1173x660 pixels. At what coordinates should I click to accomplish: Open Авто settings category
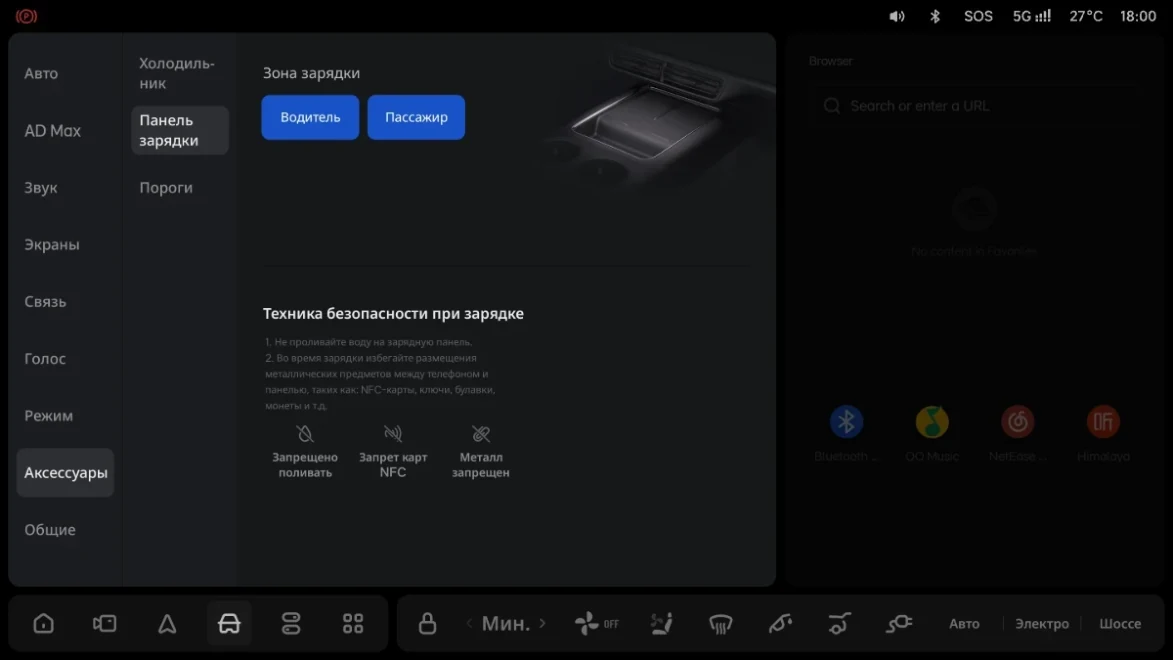tap(41, 73)
